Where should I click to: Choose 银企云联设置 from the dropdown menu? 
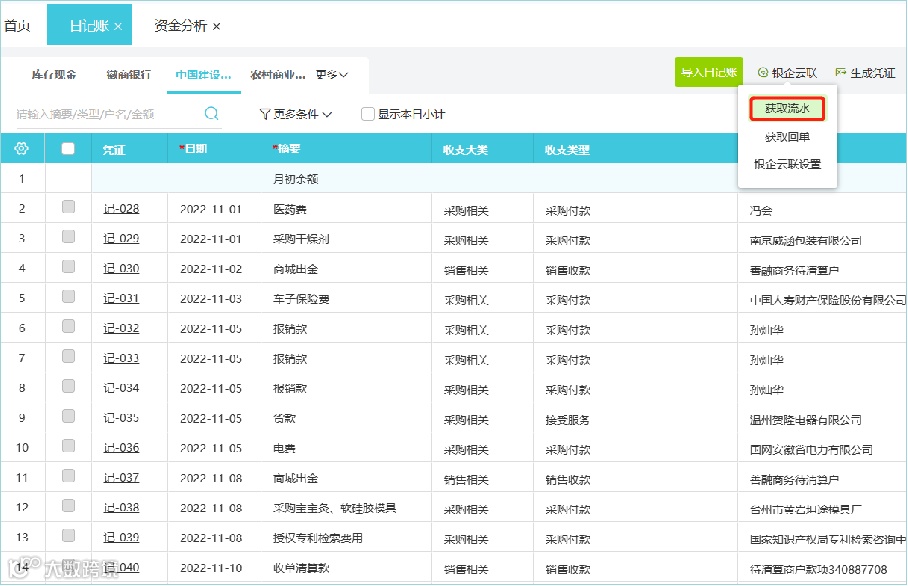[787, 164]
